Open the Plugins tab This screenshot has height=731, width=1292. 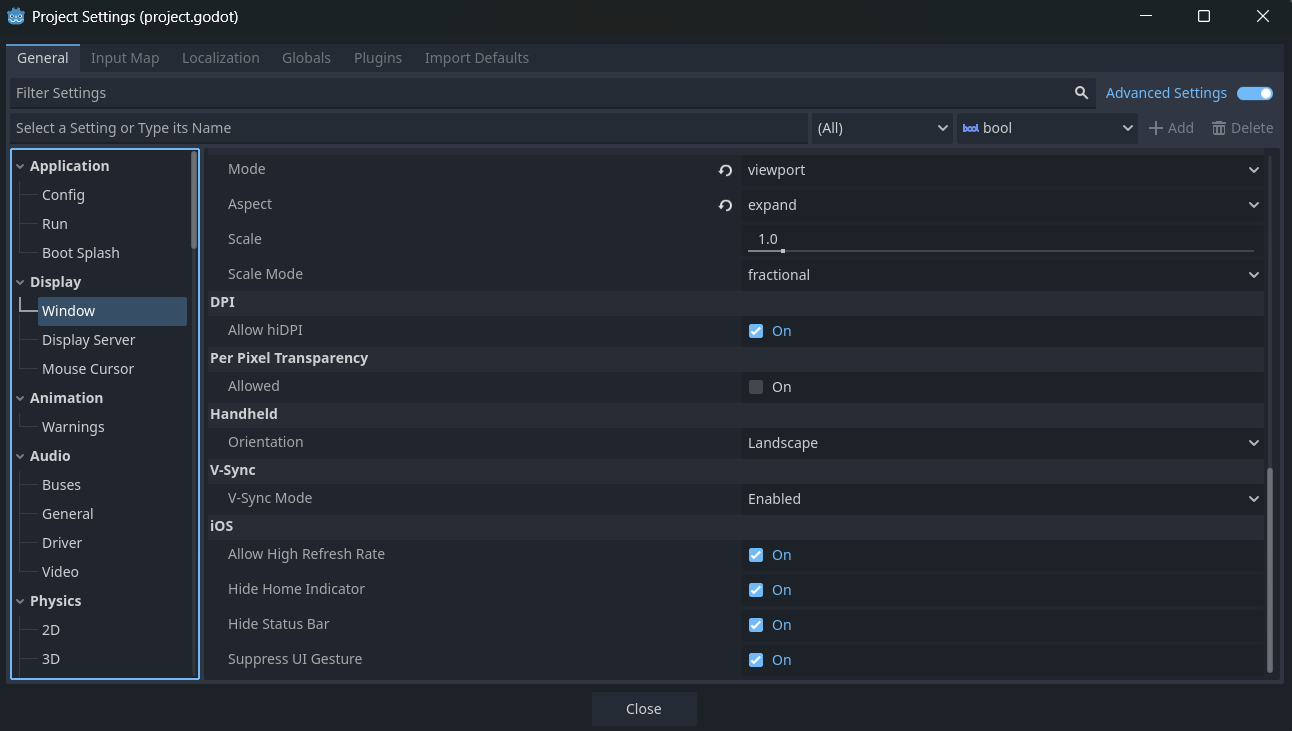tap(378, 58)
